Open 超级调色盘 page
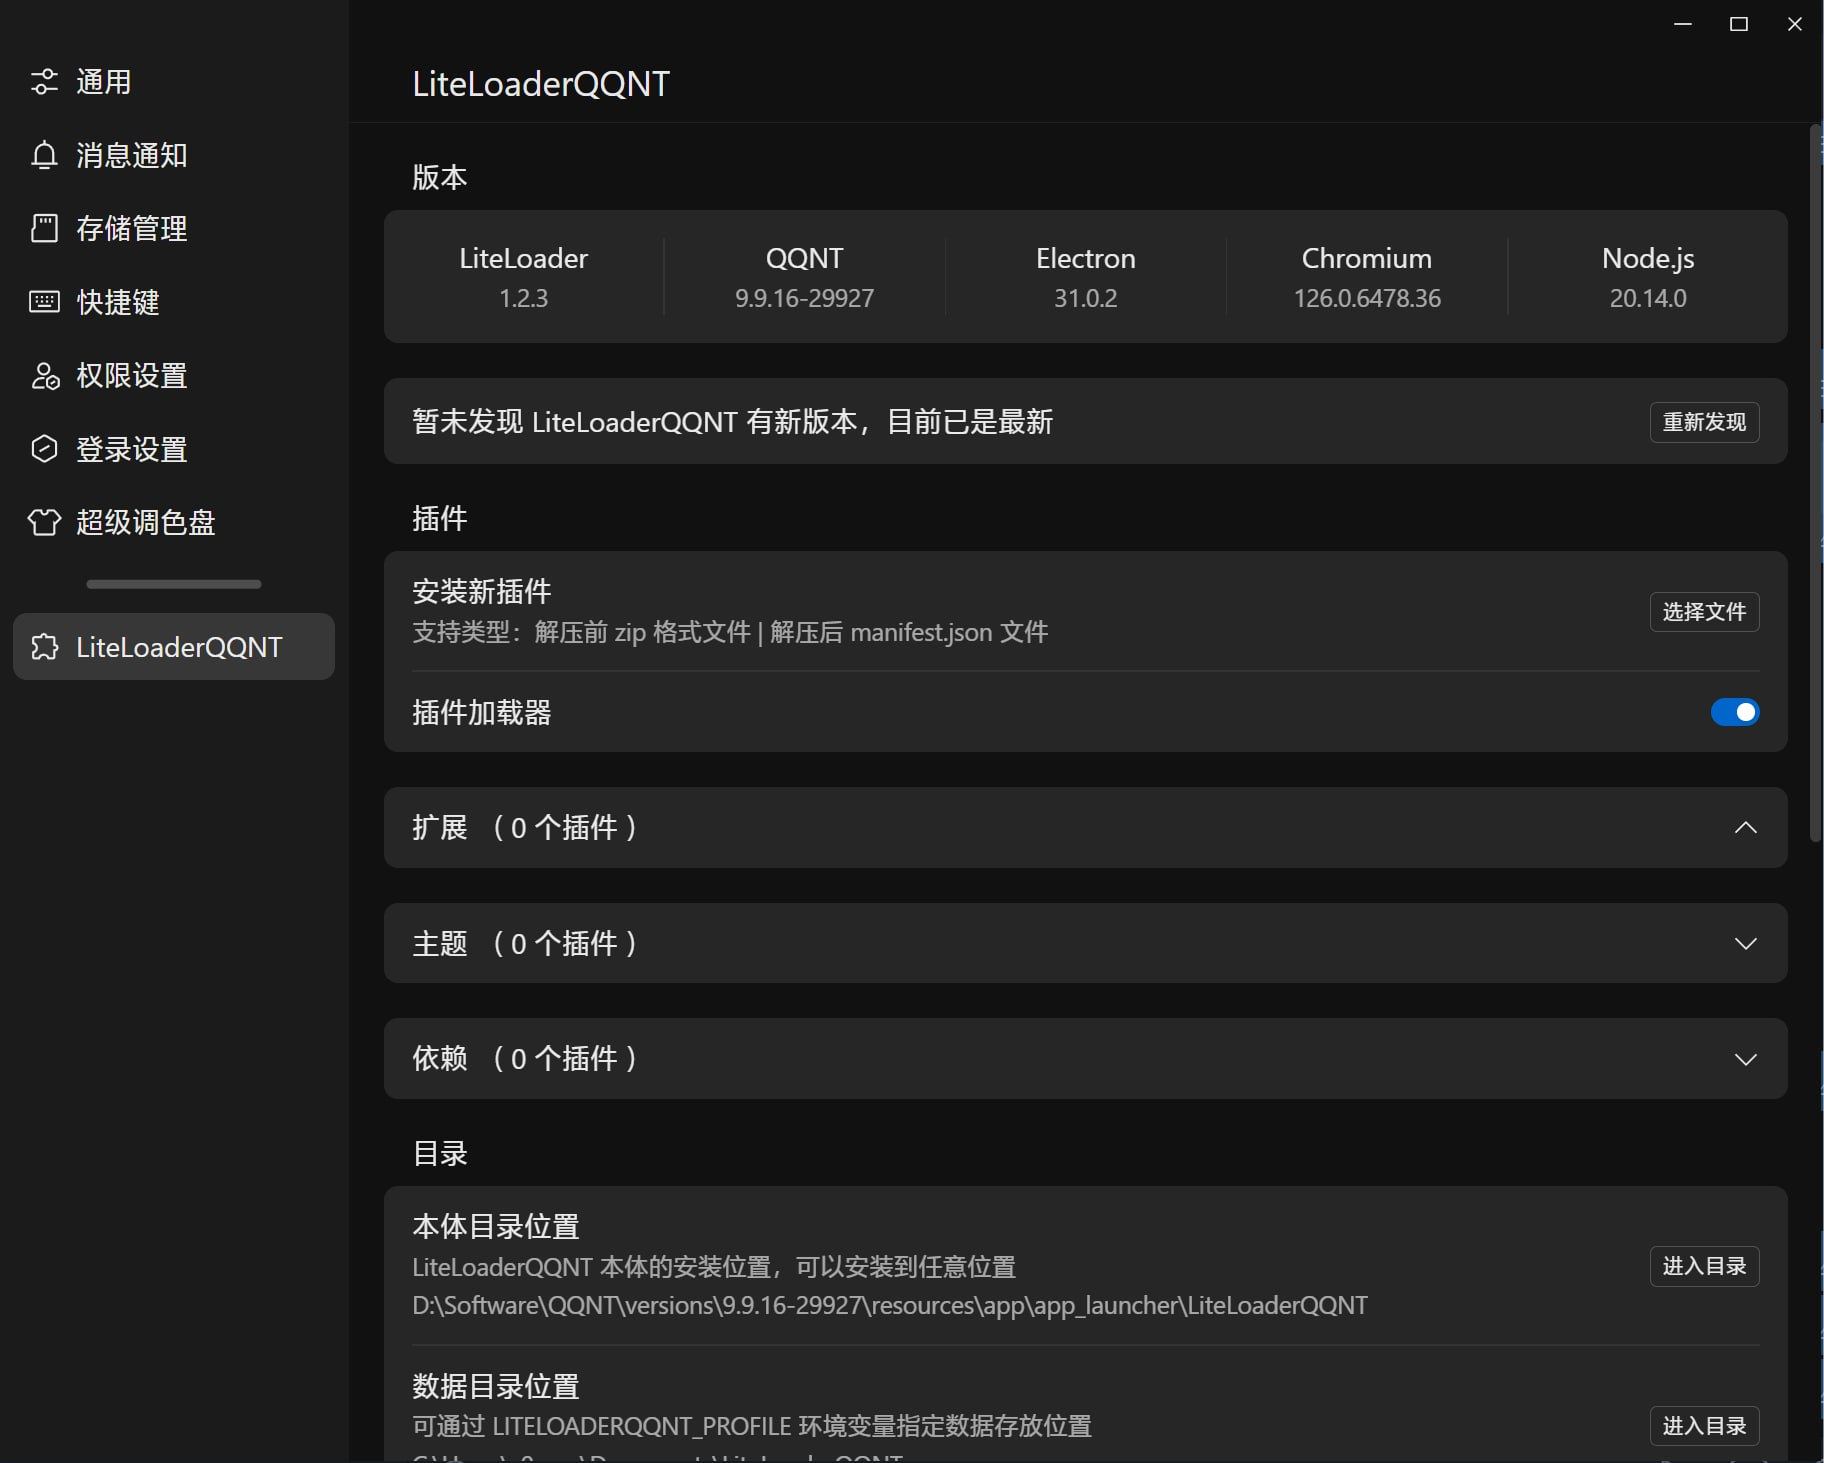The width and height of the screenshot is (1824, 1463). (x=174, y=522)
